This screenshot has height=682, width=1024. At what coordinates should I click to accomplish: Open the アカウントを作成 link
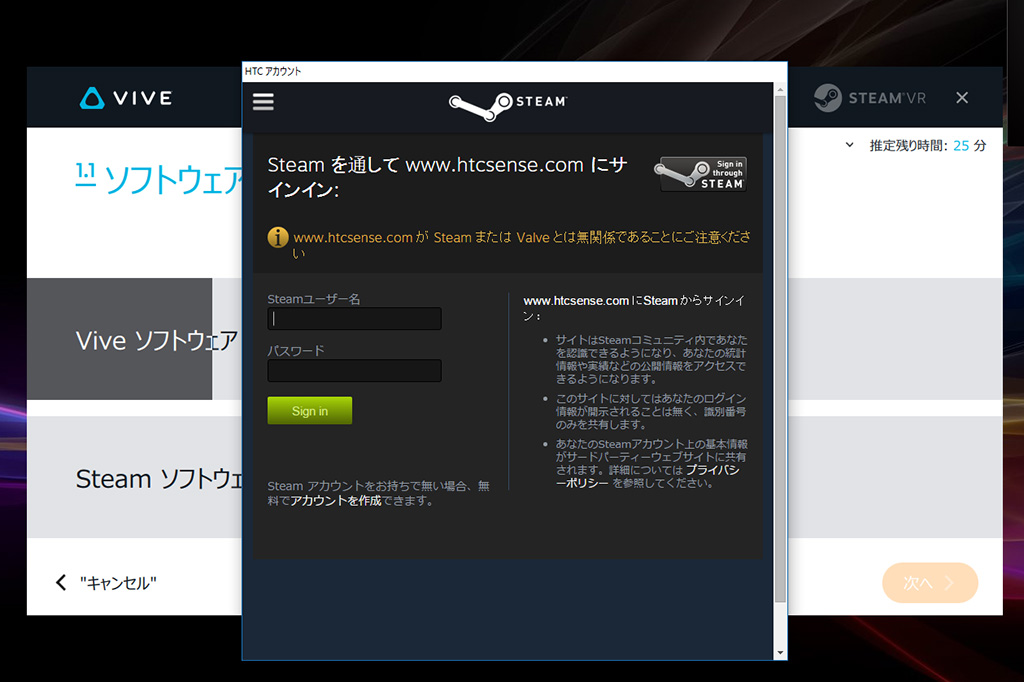(x=336, y=501)
